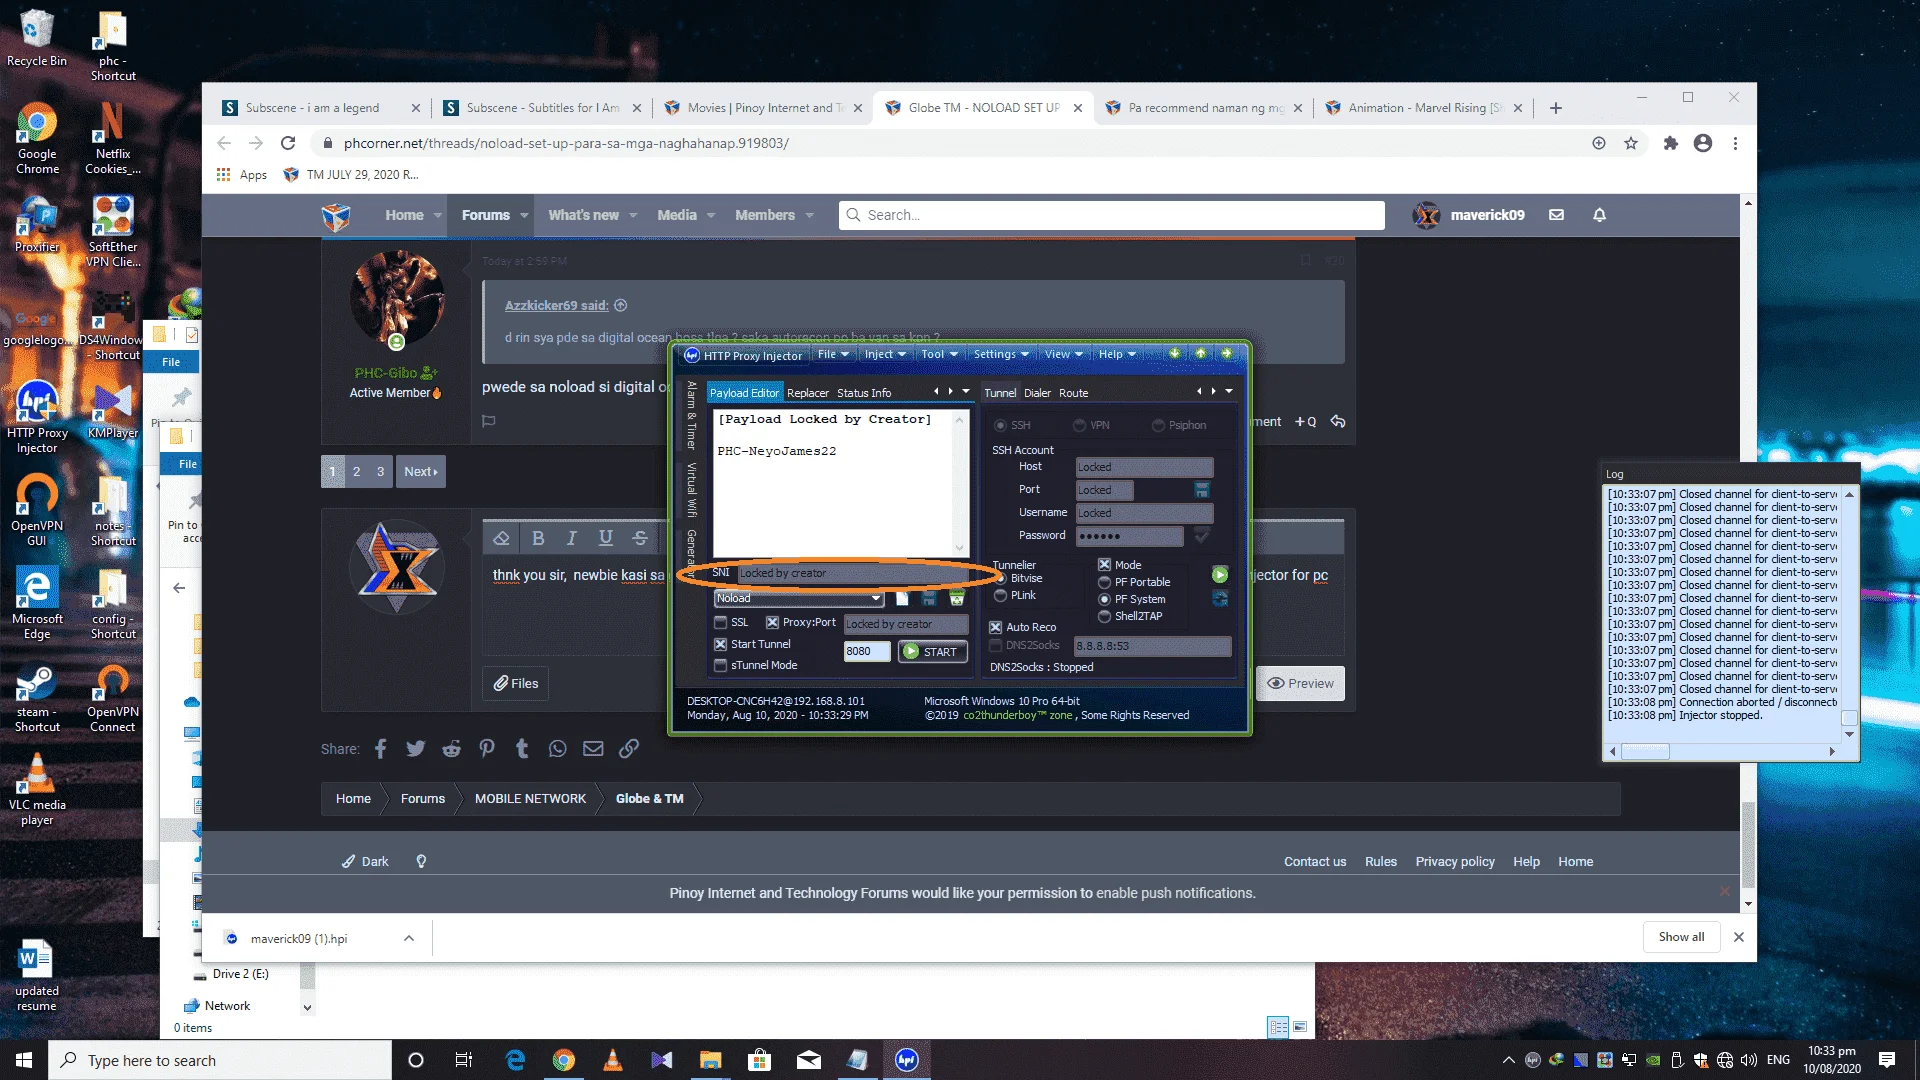Share thread via WhatsApp icon
Viewport: 1920px width, 1080px height.
558,749
